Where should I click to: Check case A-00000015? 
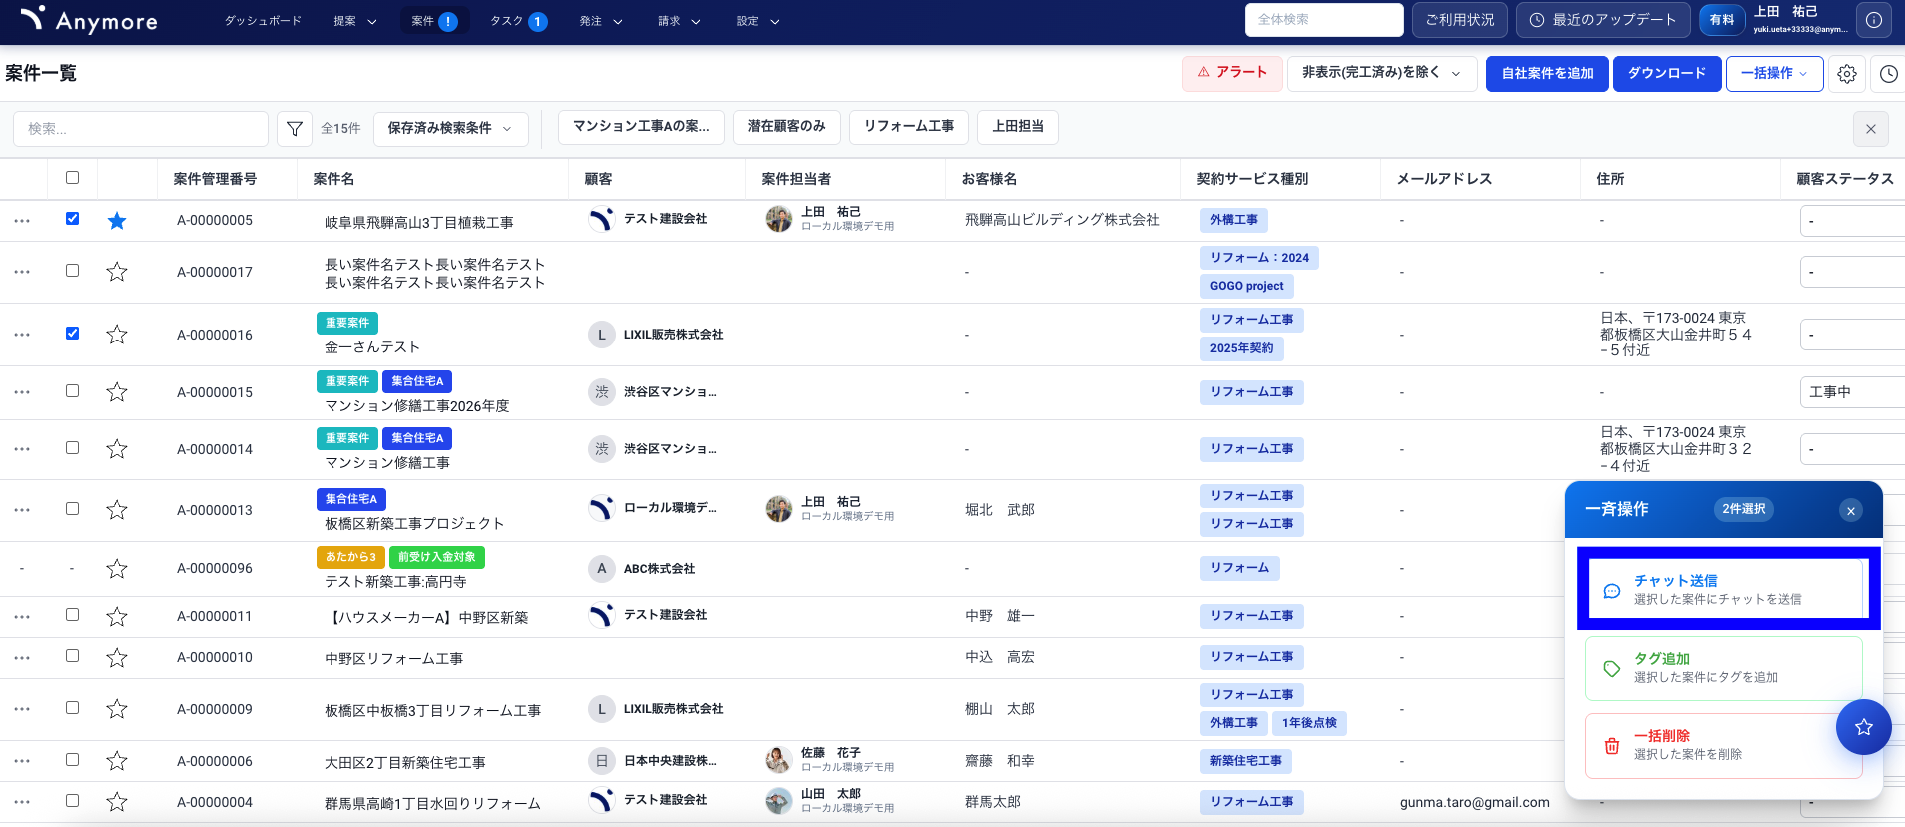click(x=72, y=390)
